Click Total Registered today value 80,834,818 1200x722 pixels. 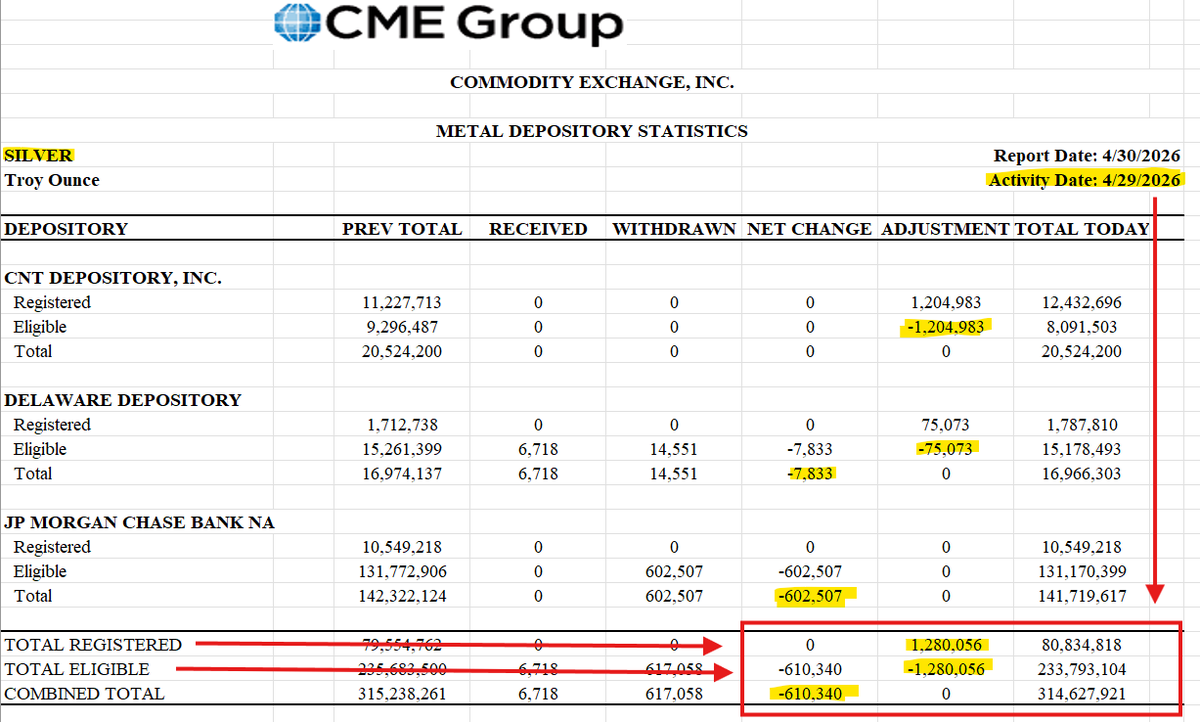pyautogui.click(x=1081, y=645)
